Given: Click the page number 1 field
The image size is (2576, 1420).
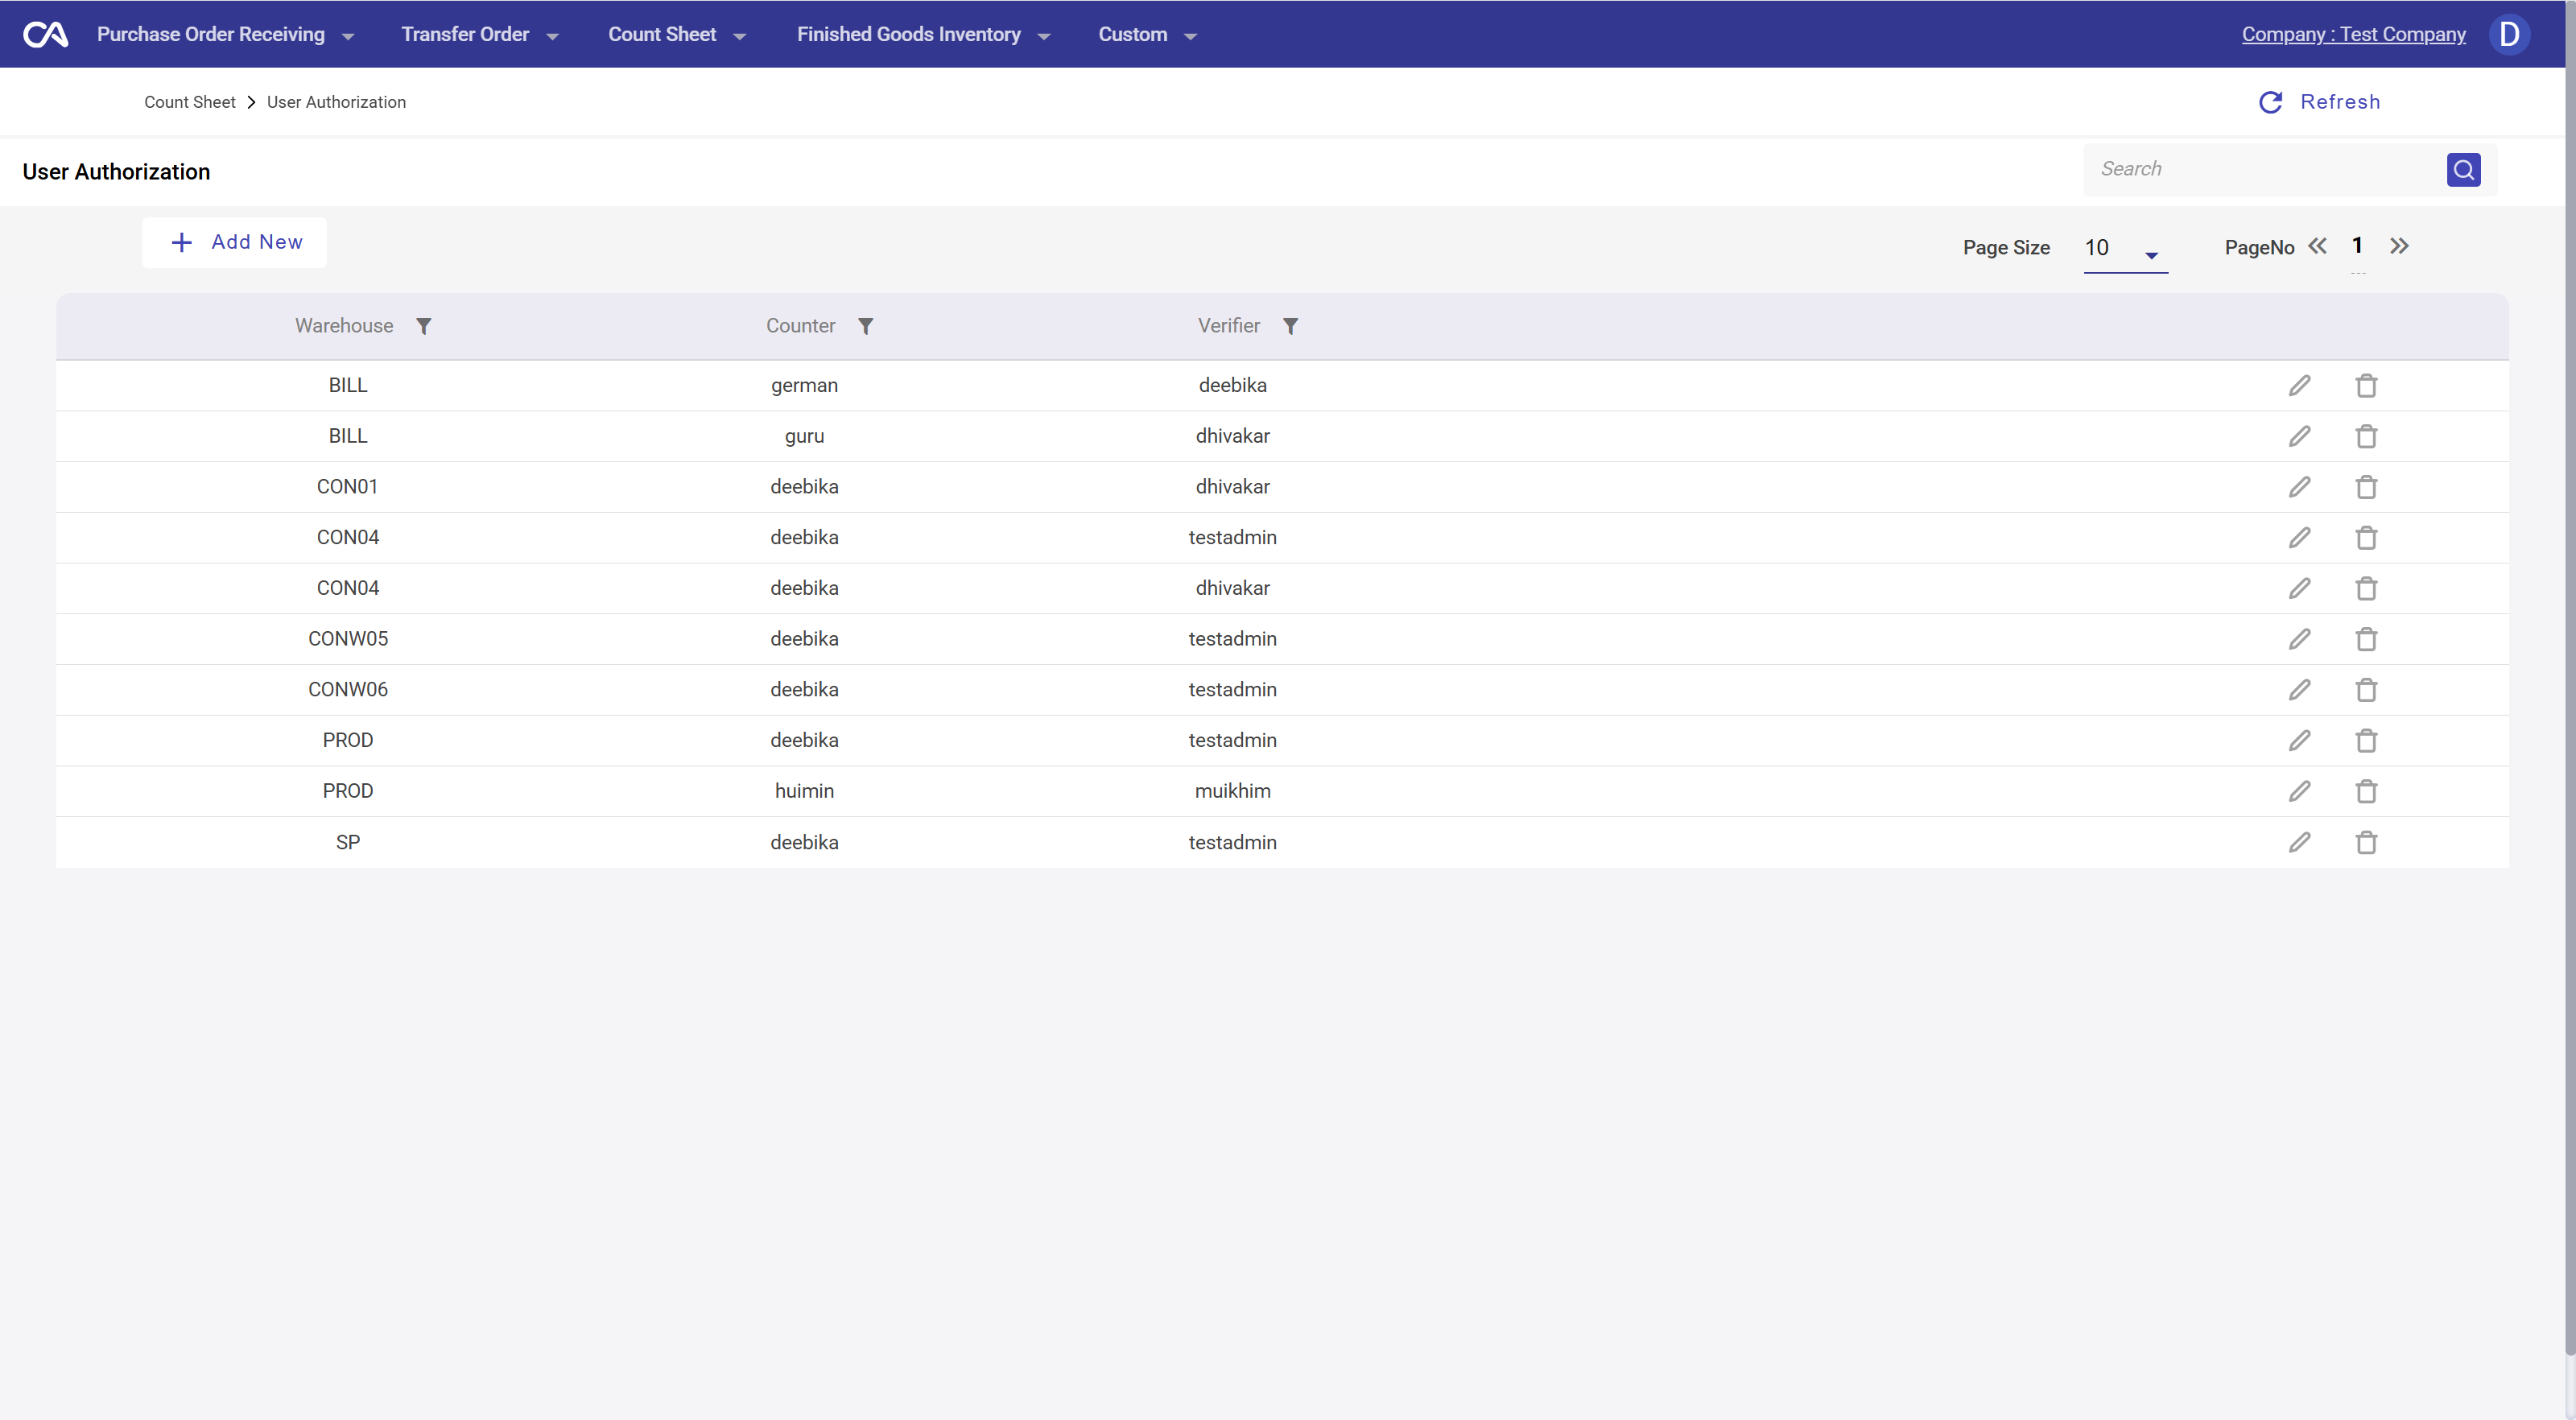Looking at the screenshot, I should [x=2357, y=246].
